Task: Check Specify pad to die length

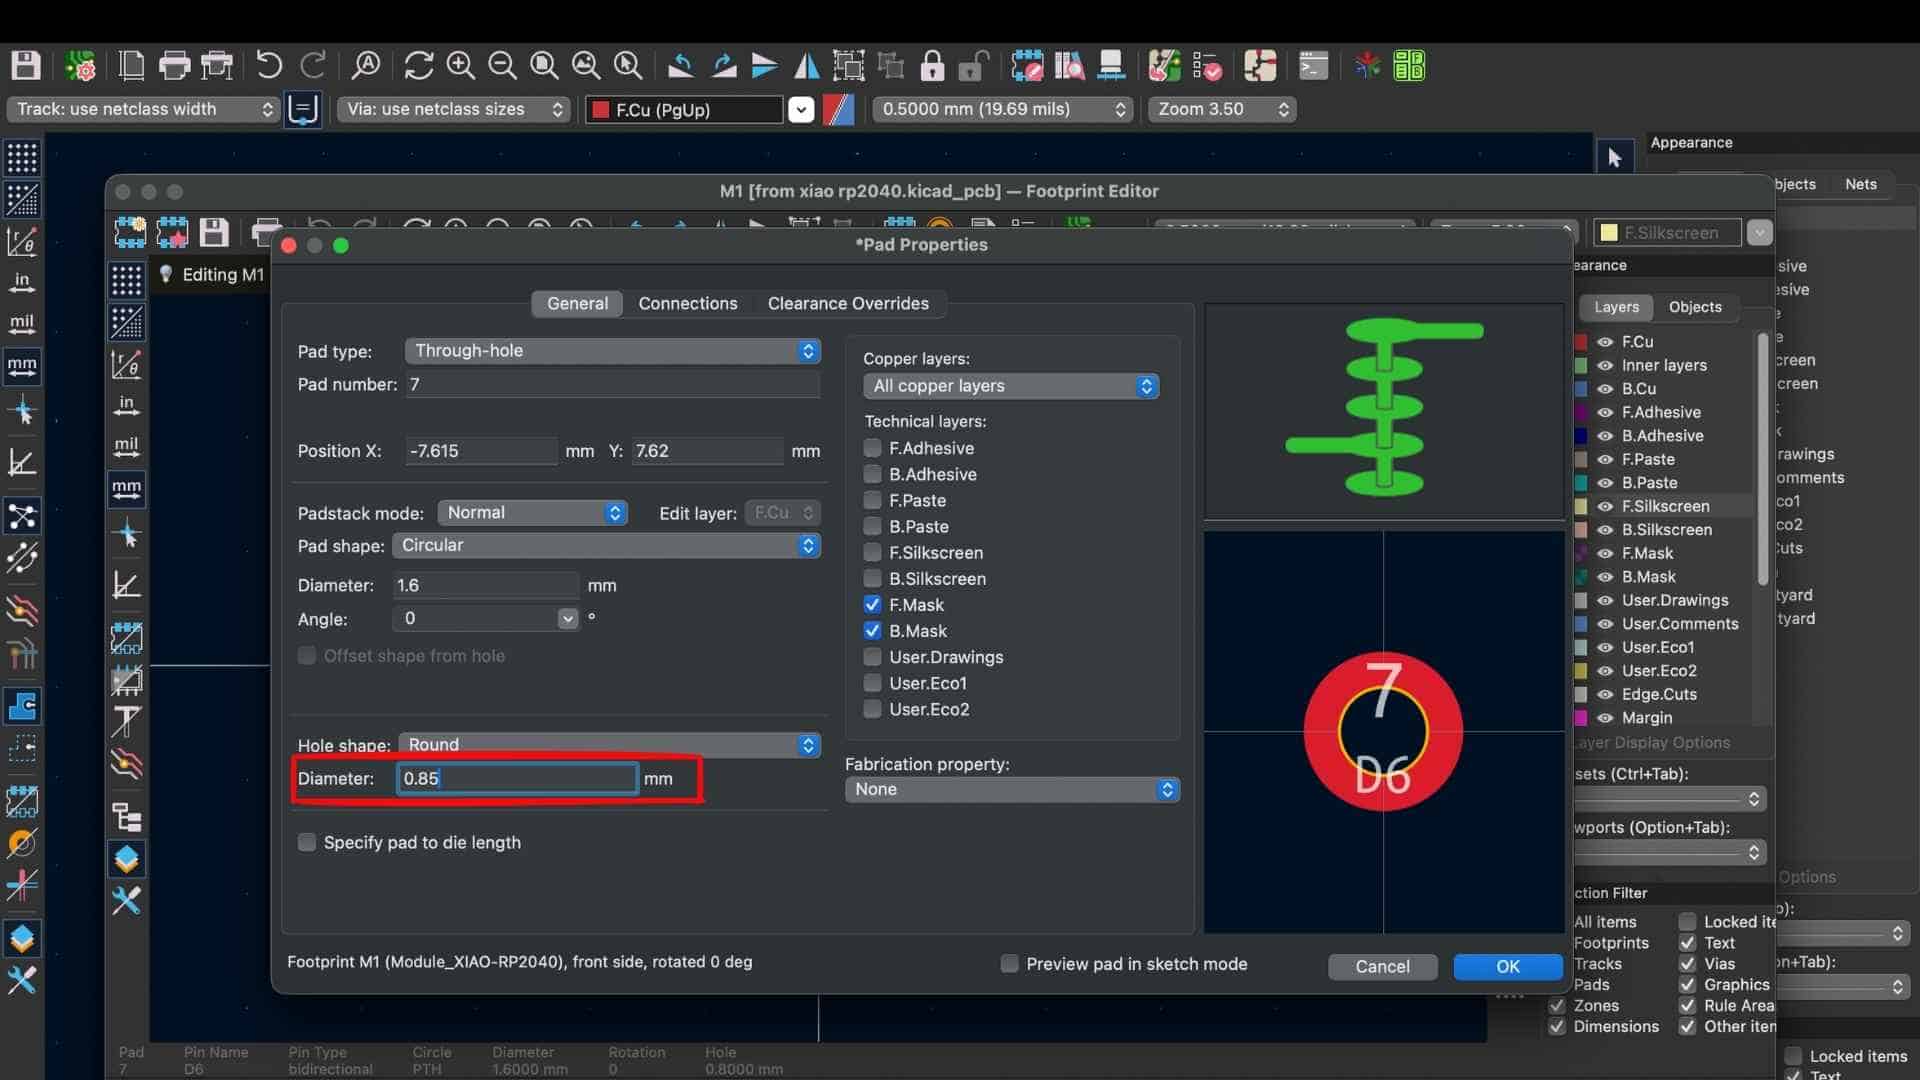Action: [x=307, y=842]
